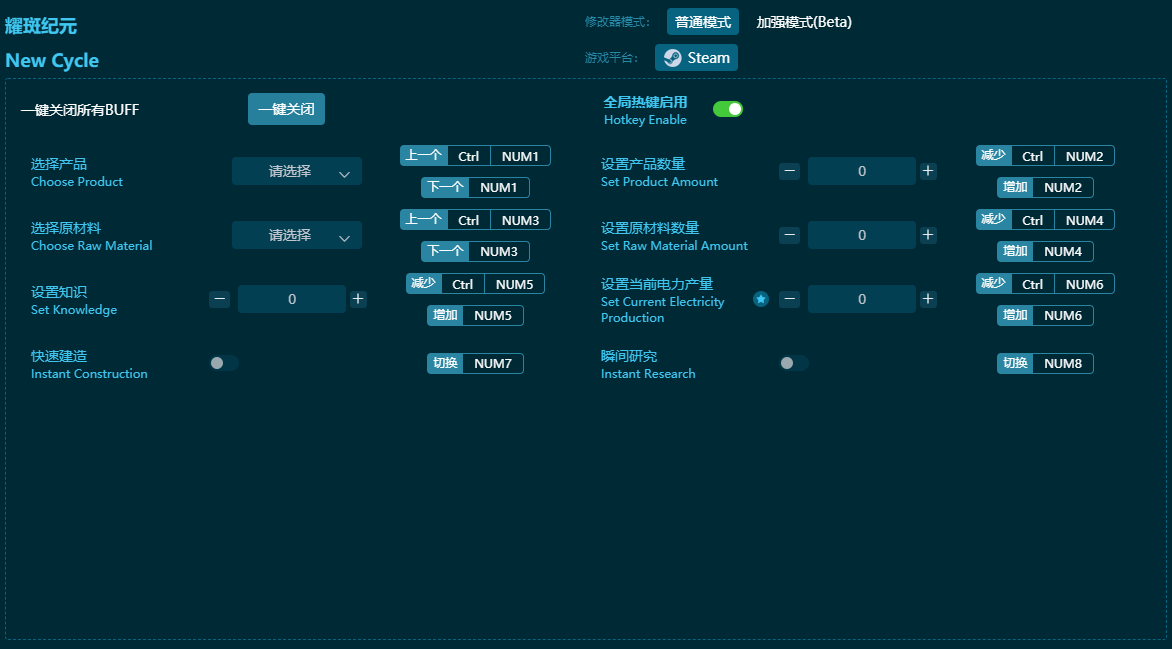Select the Steam platform icon
This screenshot has height=649, width=1172.
tap(695, 57)
